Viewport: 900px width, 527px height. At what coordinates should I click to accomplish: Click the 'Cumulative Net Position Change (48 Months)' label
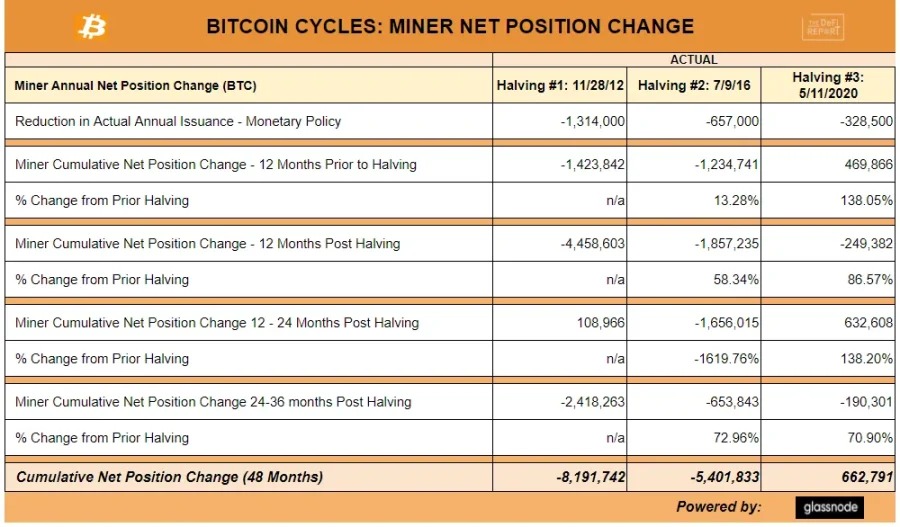pyautogui.click(x=169, y=477)
